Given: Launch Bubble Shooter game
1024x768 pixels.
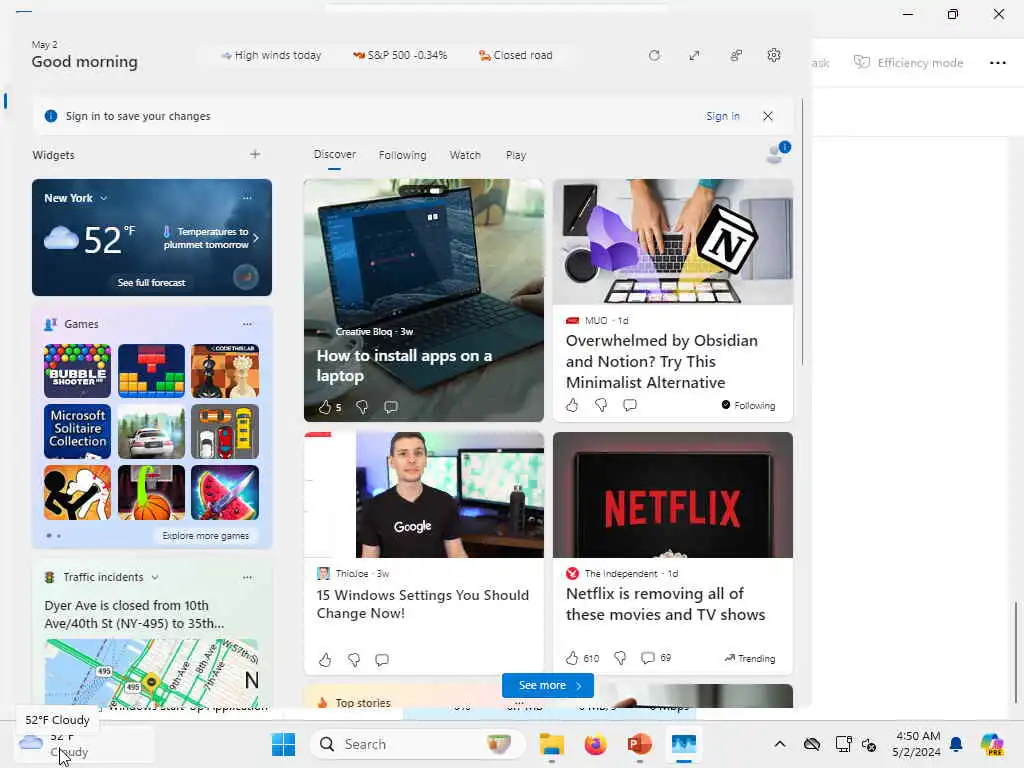Looking at the screenshot, I should (x=77, y=371).
